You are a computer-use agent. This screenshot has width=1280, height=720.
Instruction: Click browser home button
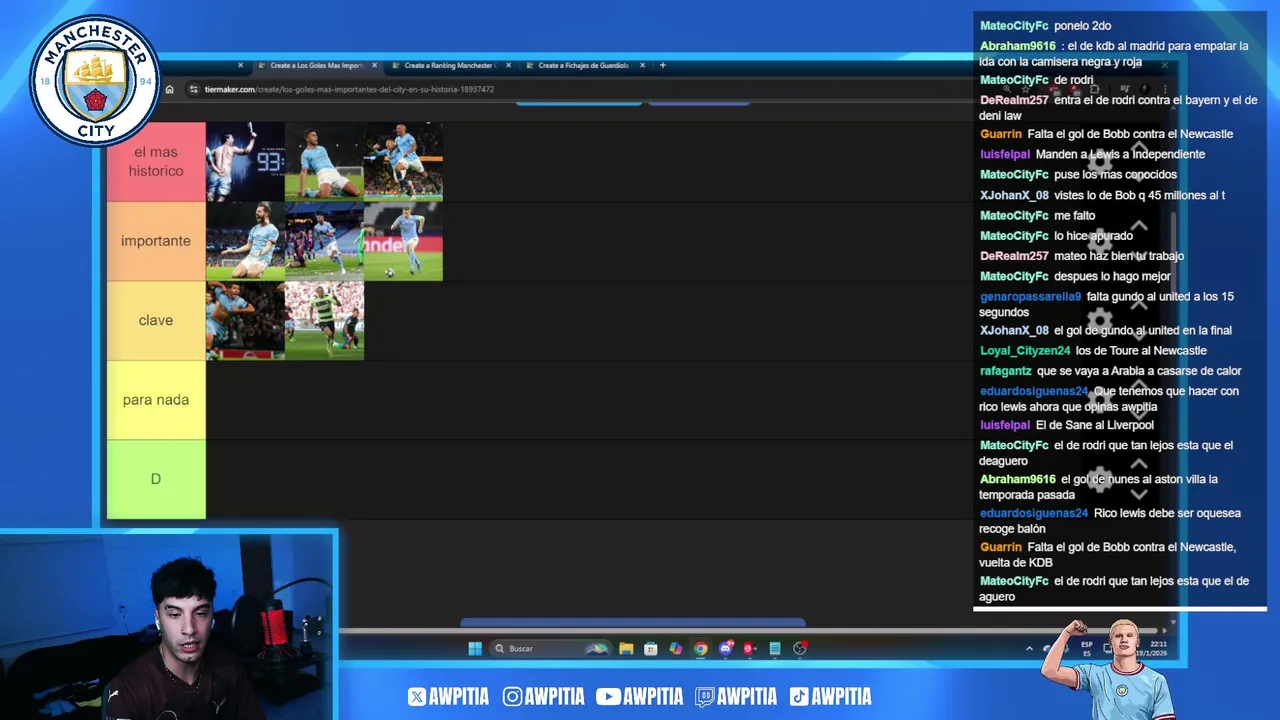[169, 89]
